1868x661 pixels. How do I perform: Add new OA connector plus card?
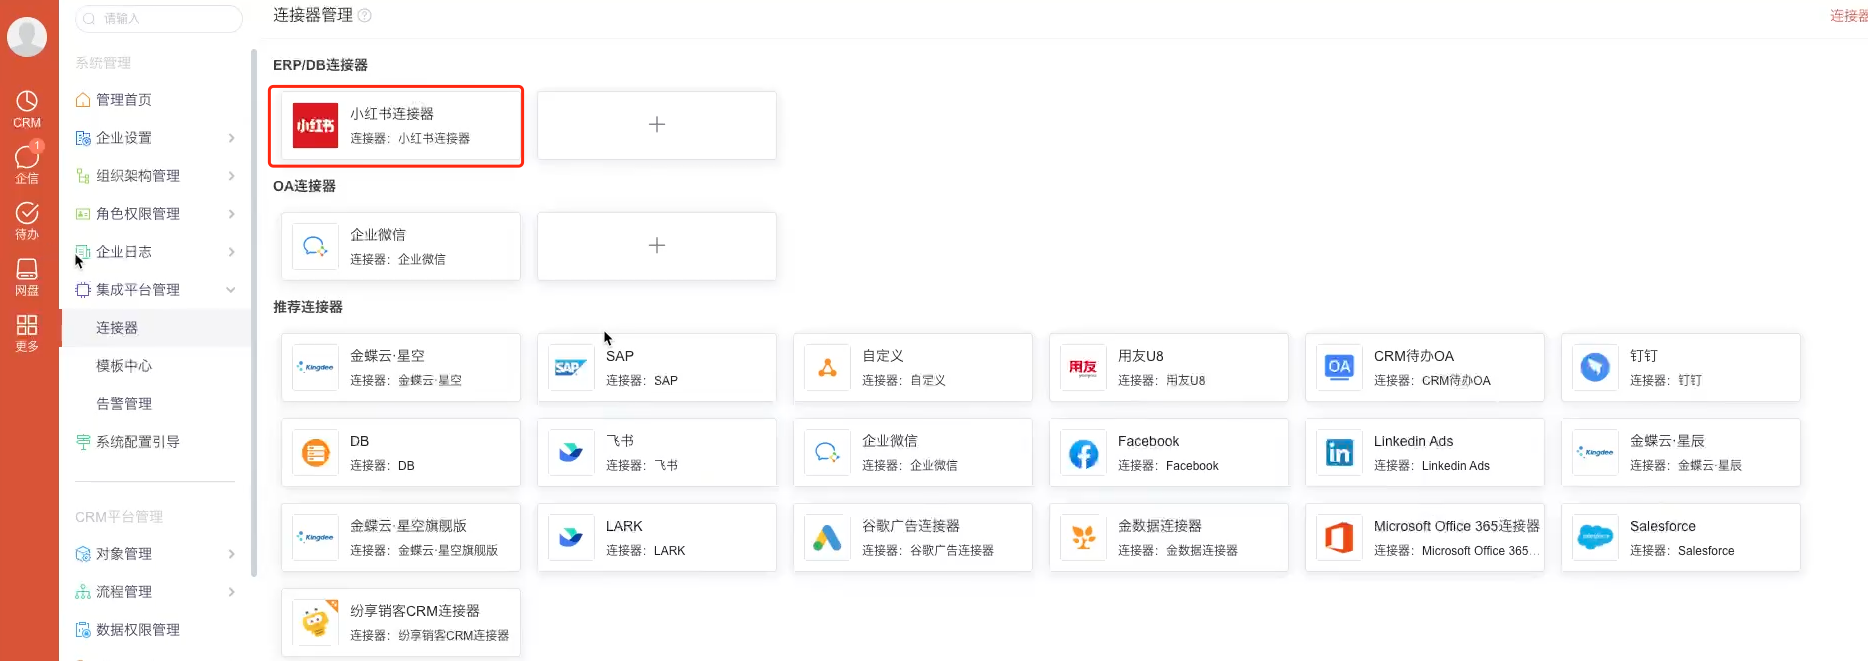(x=657, y=246)
